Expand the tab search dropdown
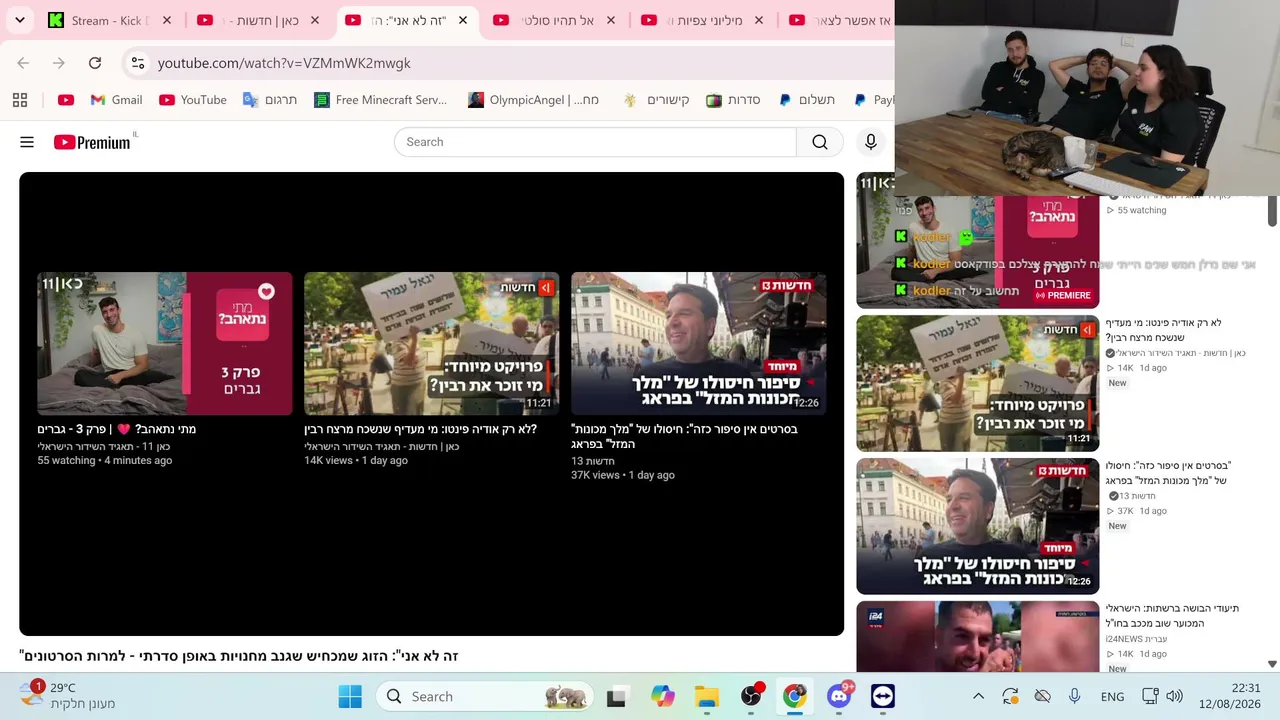Image resolution: width=1280 pixels, height=720 pixels. 20,20
